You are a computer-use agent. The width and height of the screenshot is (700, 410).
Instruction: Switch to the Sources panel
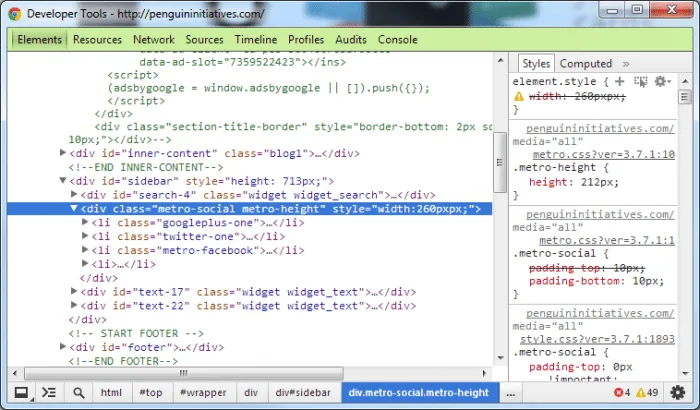pos(204,39)
